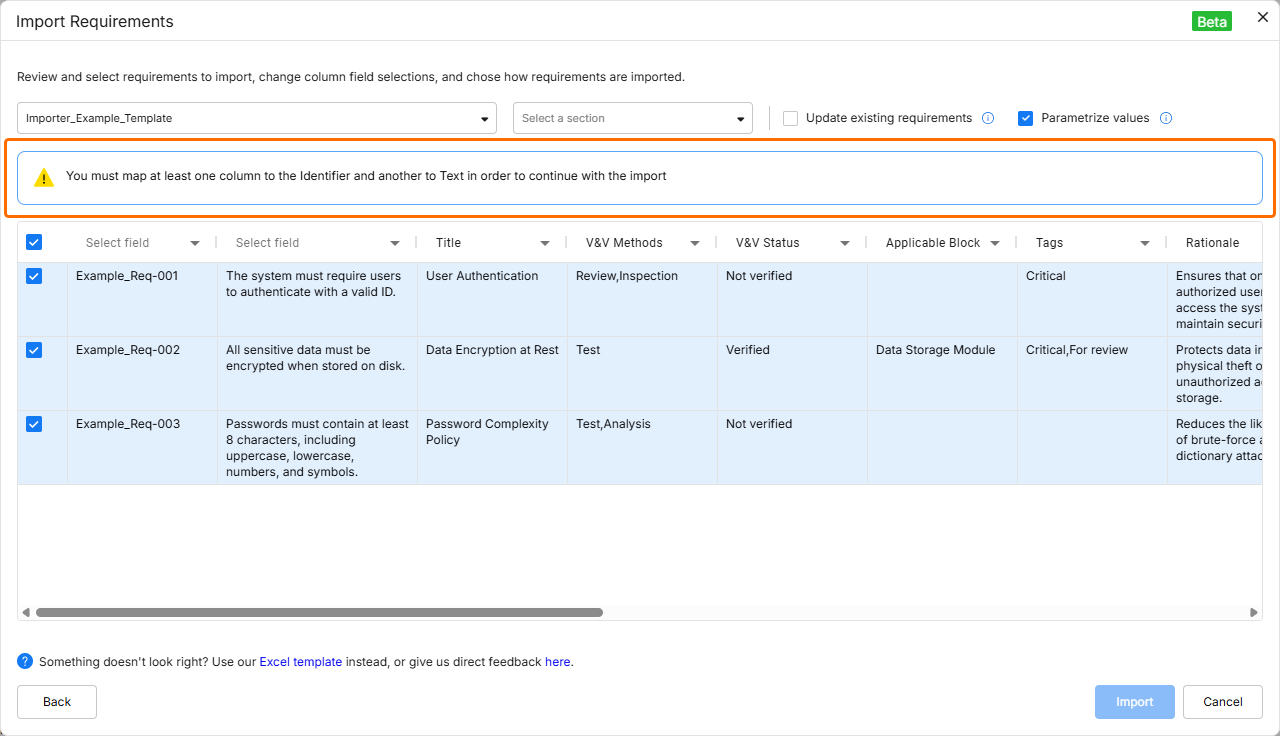Click the info icon next to Update existing requirements
Image resolution: width=1280 pixels, height=736 pixels.
988,118
